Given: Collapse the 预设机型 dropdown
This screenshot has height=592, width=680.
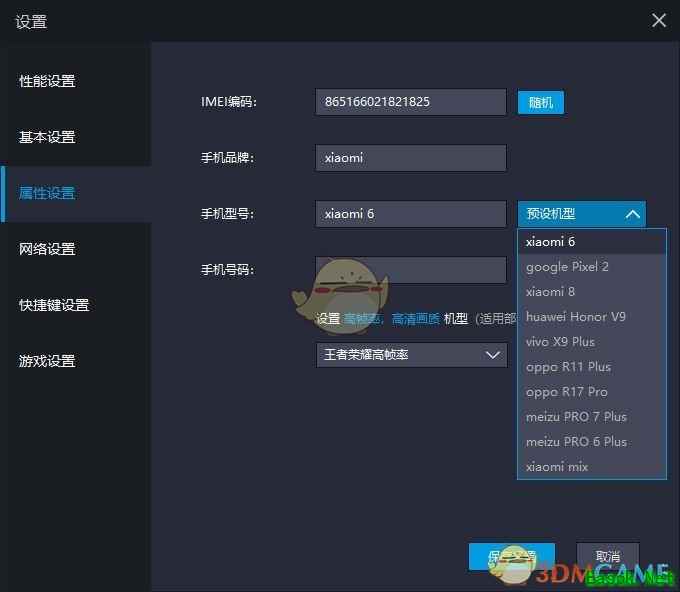Looking at the screenshot, I should (581, 214).
